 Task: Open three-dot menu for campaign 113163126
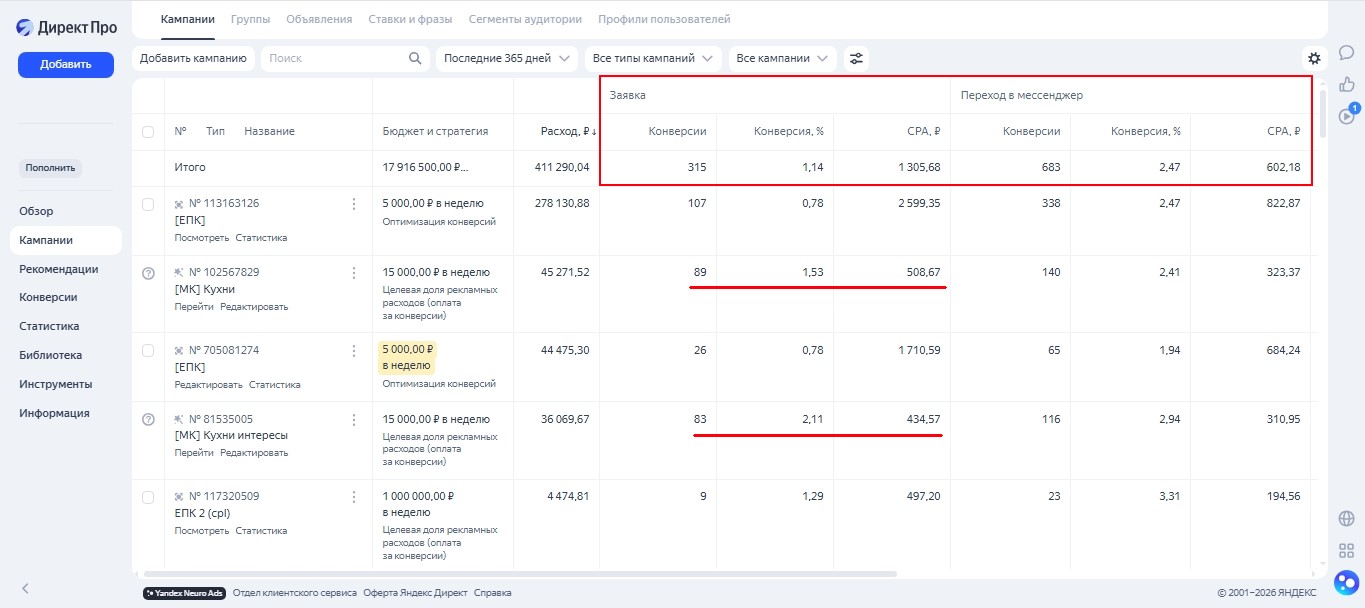pos(353,204)
